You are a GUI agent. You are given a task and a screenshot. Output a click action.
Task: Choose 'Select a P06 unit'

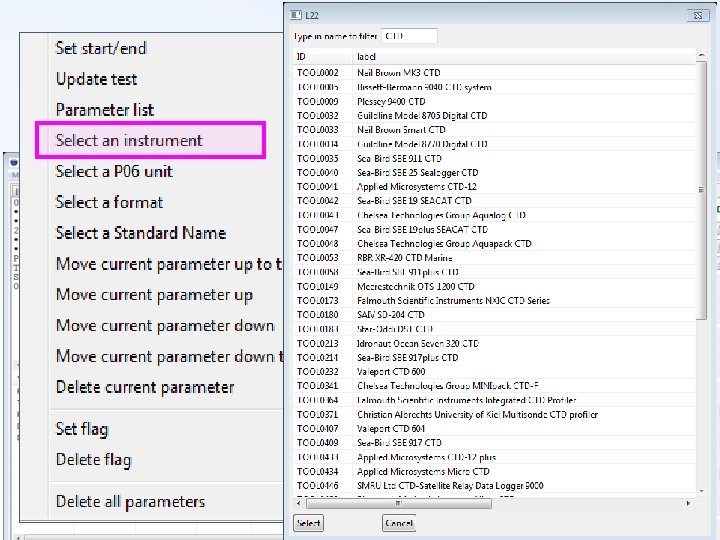click(114, 171)
